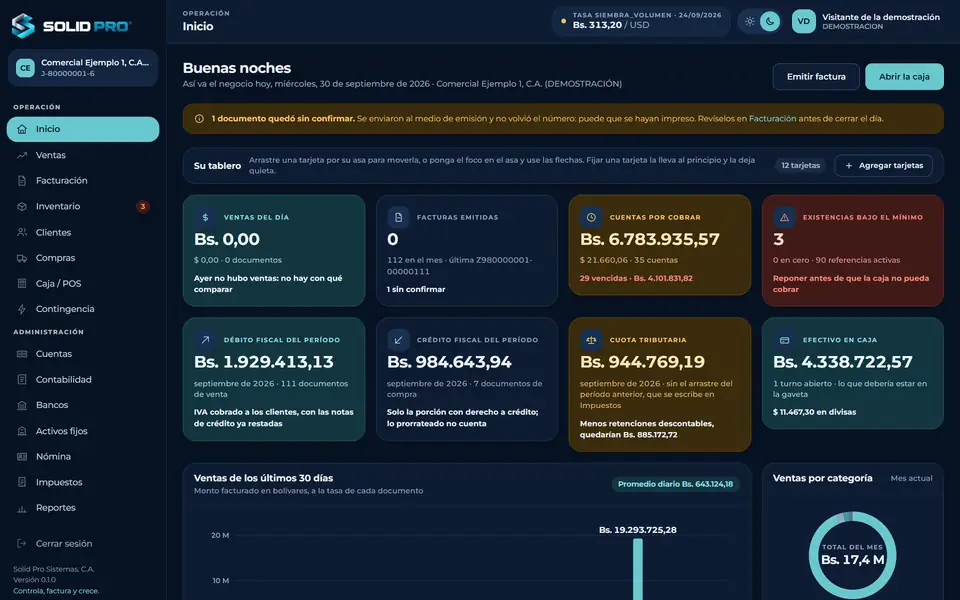This screenshot has height=600, width=960.
Task: Click the Contabilidad ledger icon
Action: point(22,380)
